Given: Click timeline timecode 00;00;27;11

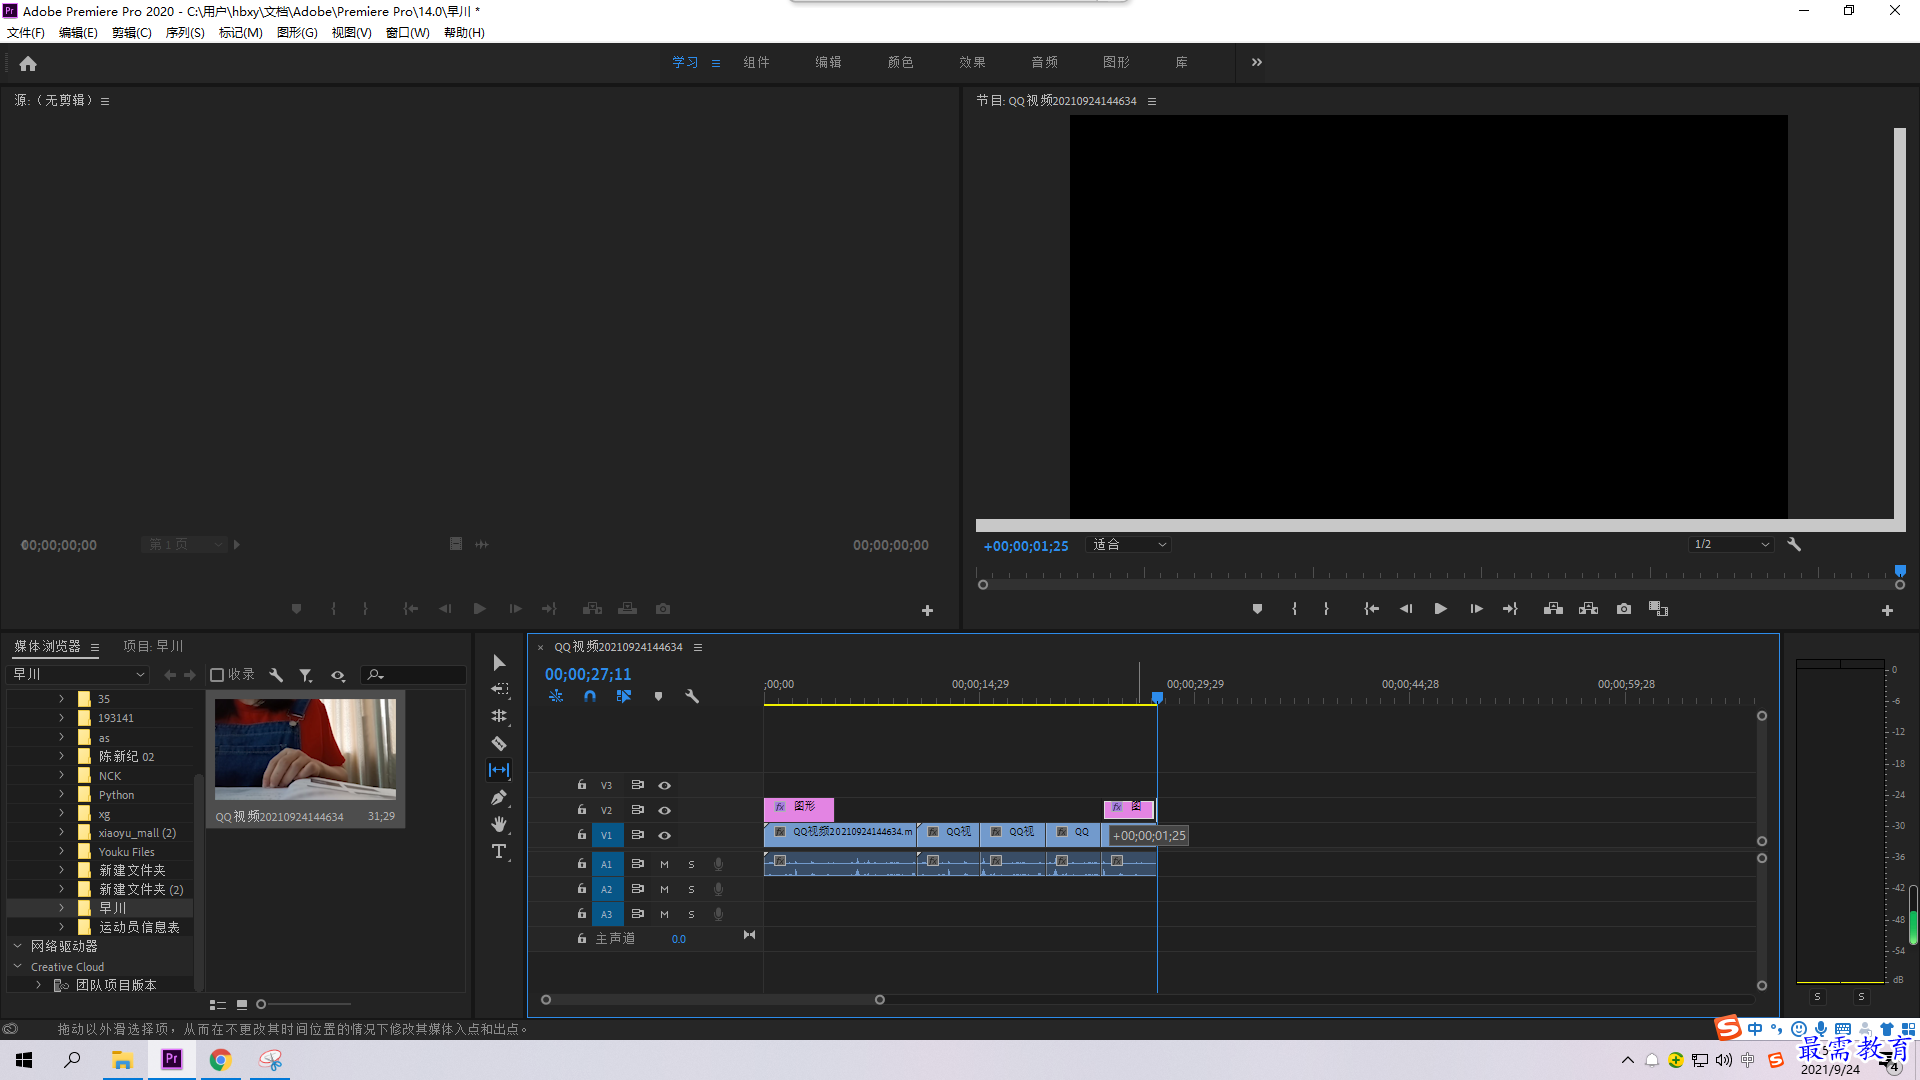Looking at the screenshot, I should (x=588, y=675).
